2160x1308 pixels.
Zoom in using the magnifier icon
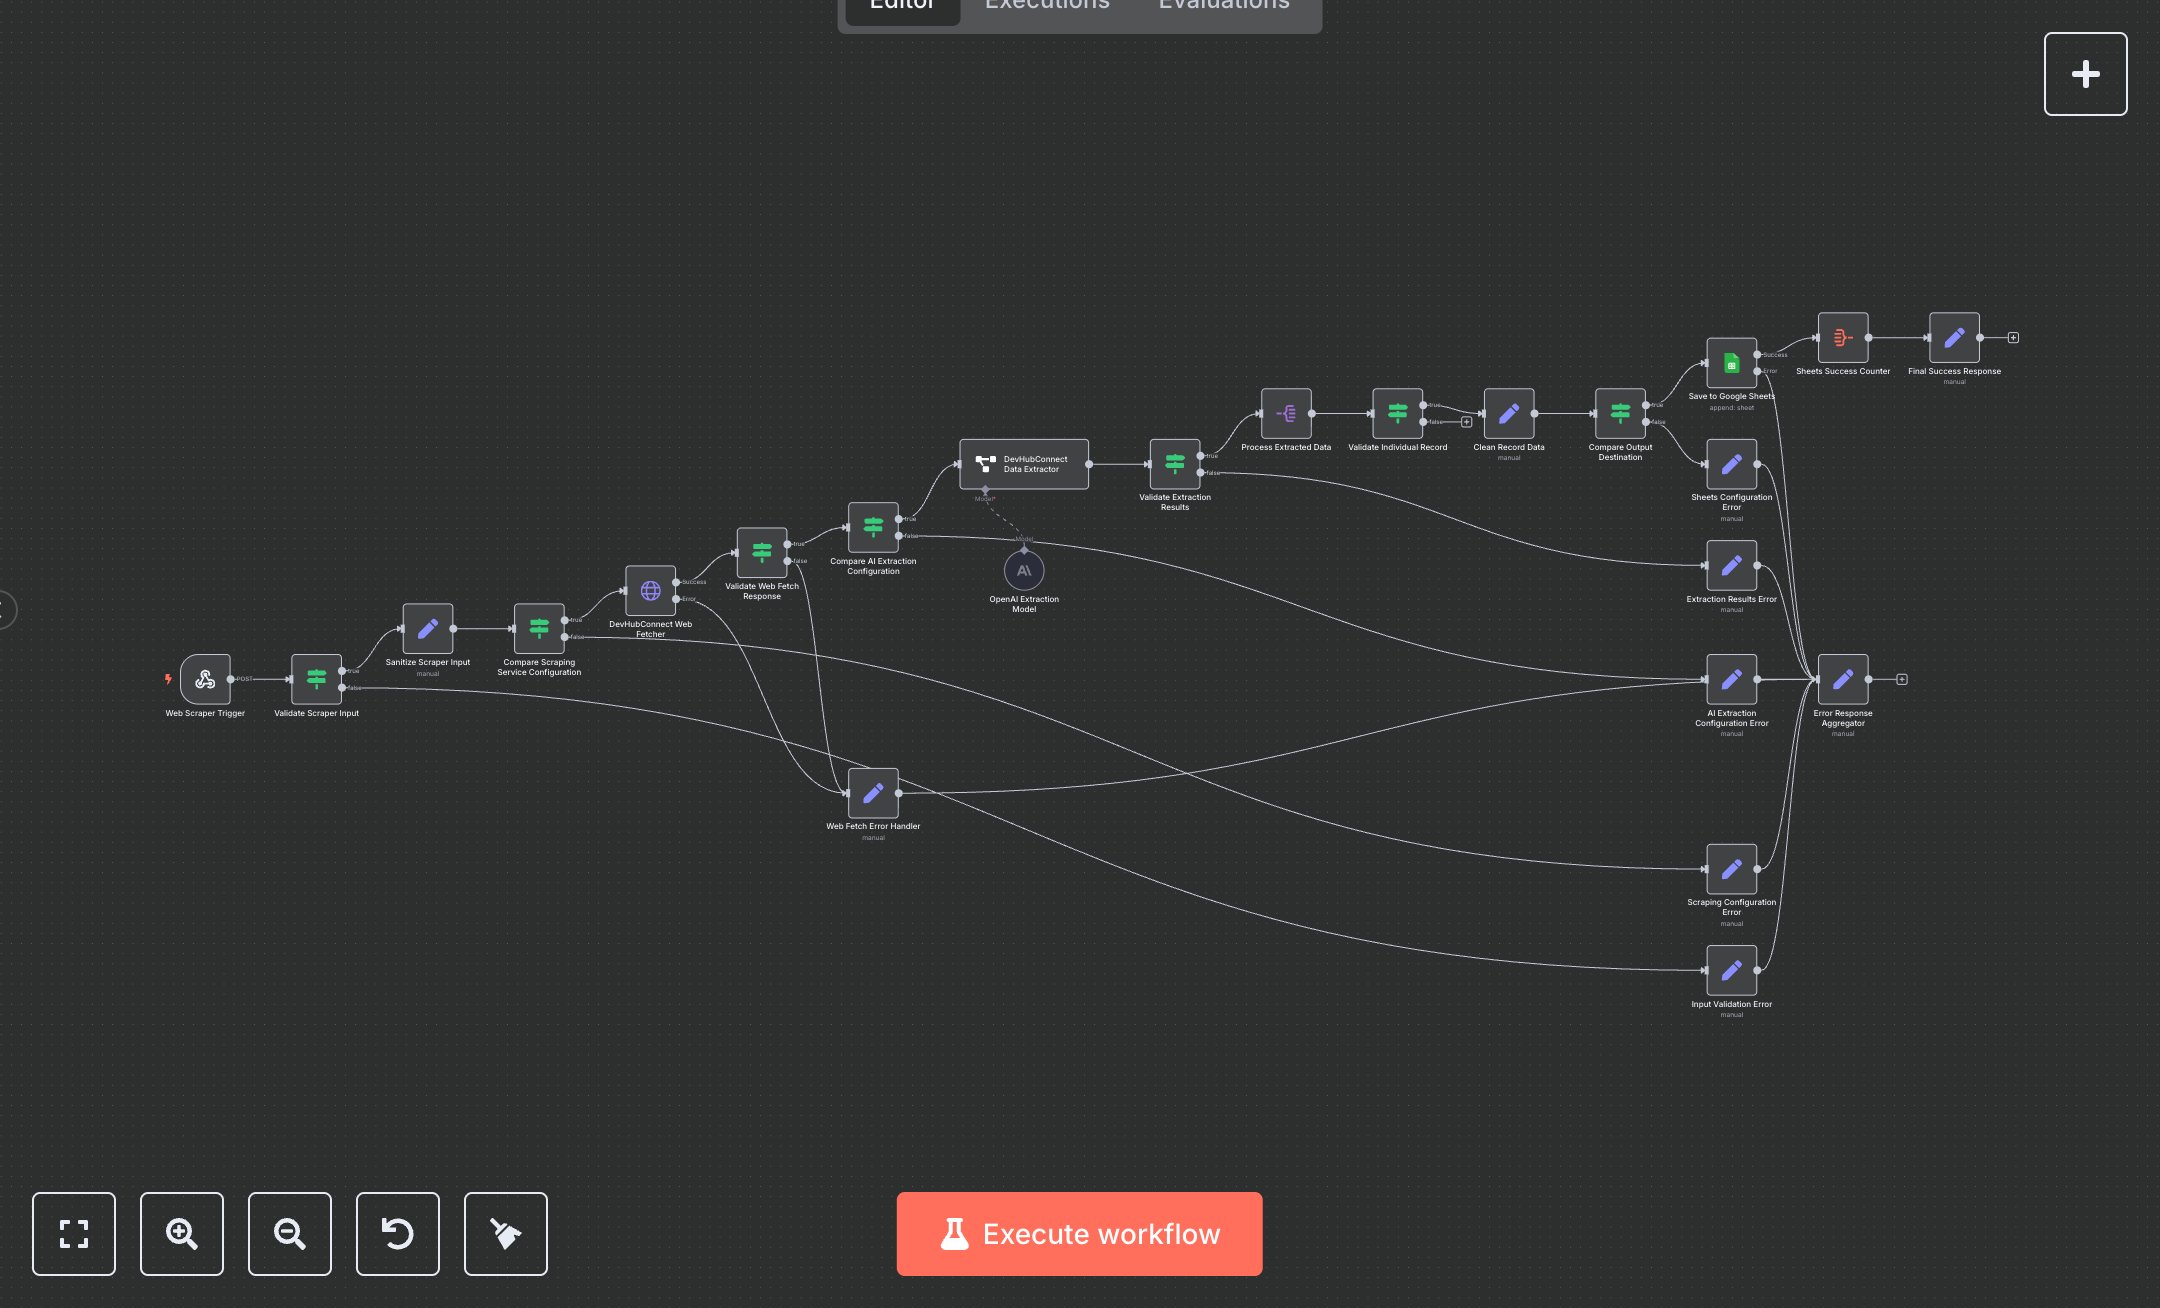coord(181,1234)
